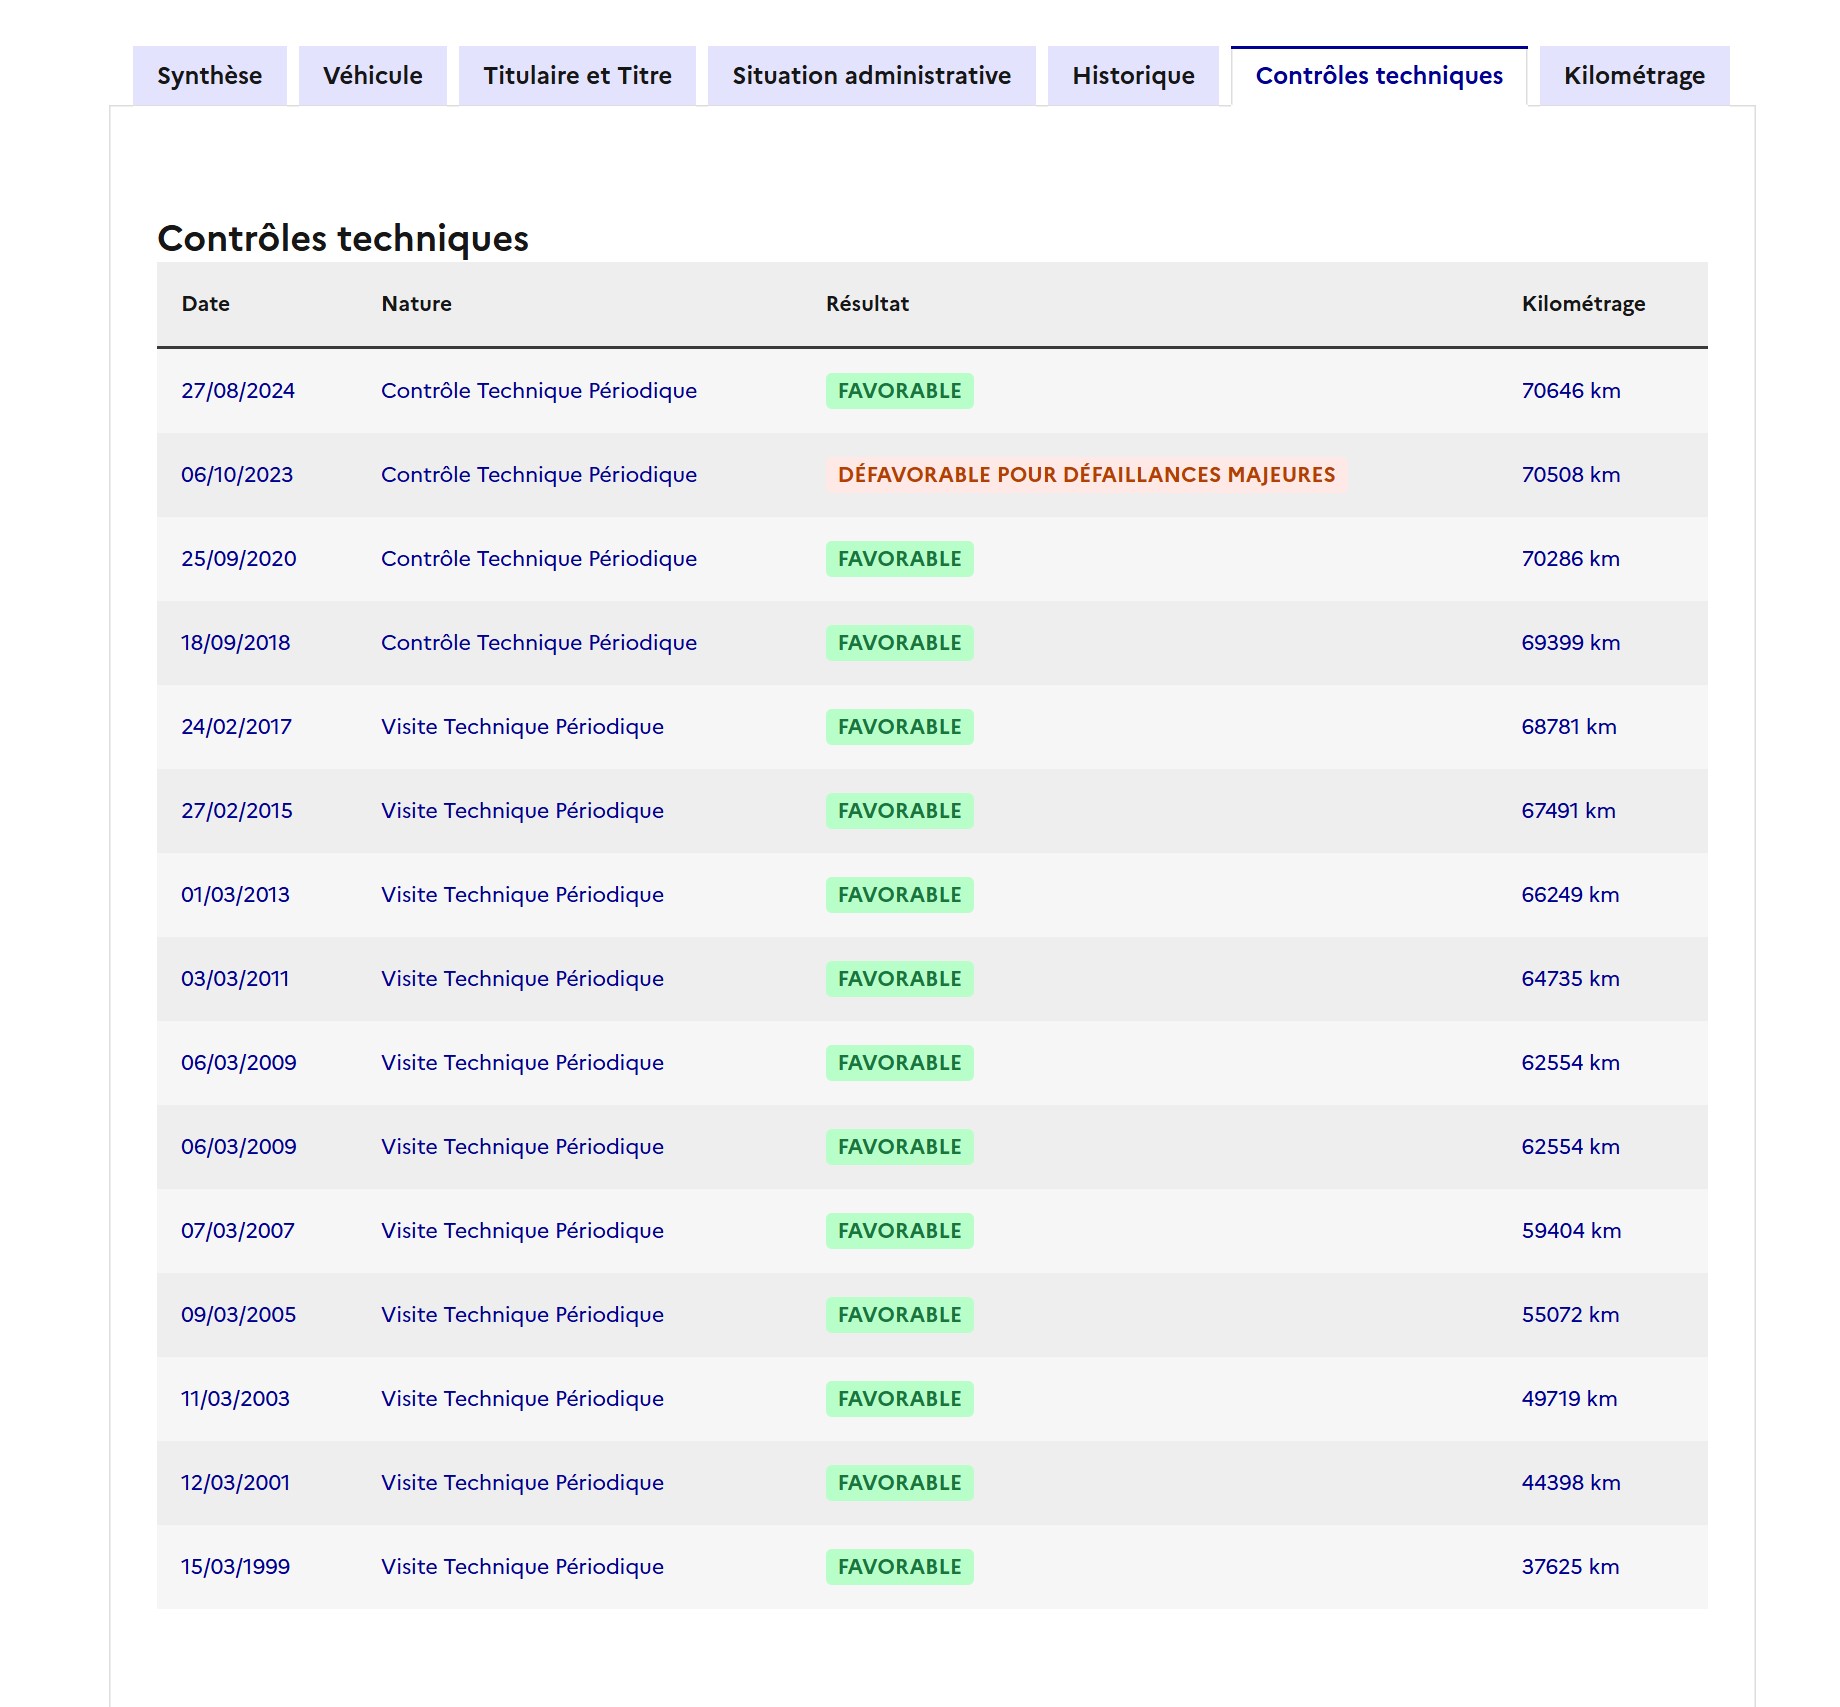Select date 24/02/2017
This screenshot has width=1840, height=1707.
click(236, 727)
